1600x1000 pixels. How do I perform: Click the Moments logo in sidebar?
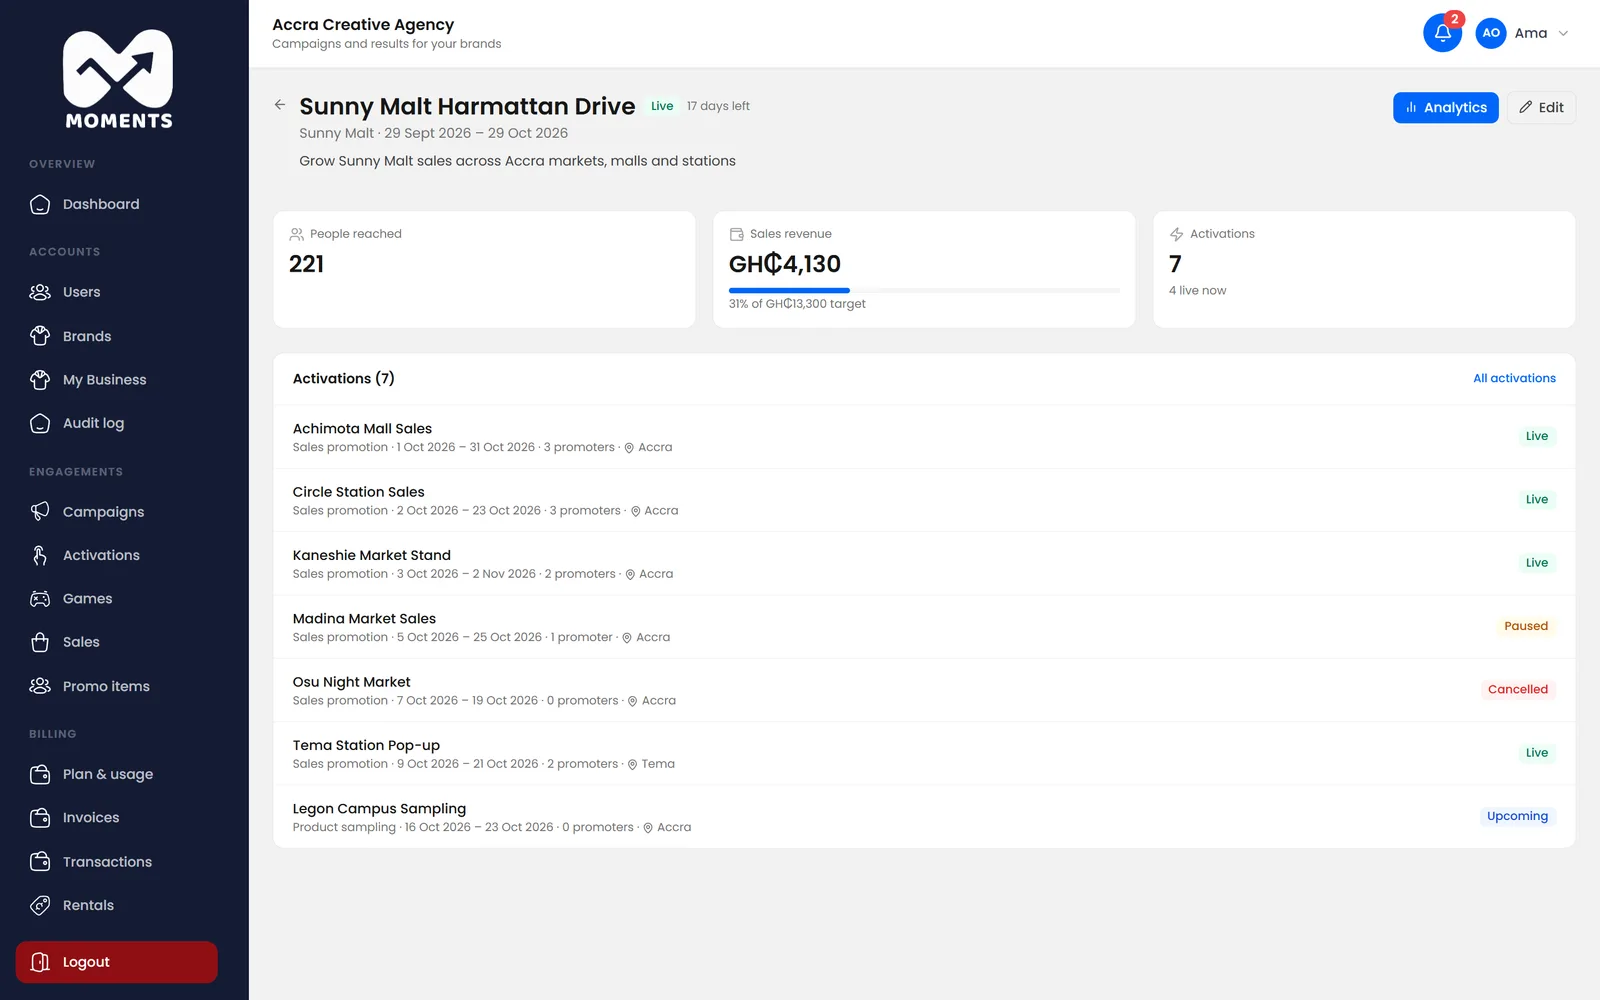pyautogui.click(x=118, y=79)
